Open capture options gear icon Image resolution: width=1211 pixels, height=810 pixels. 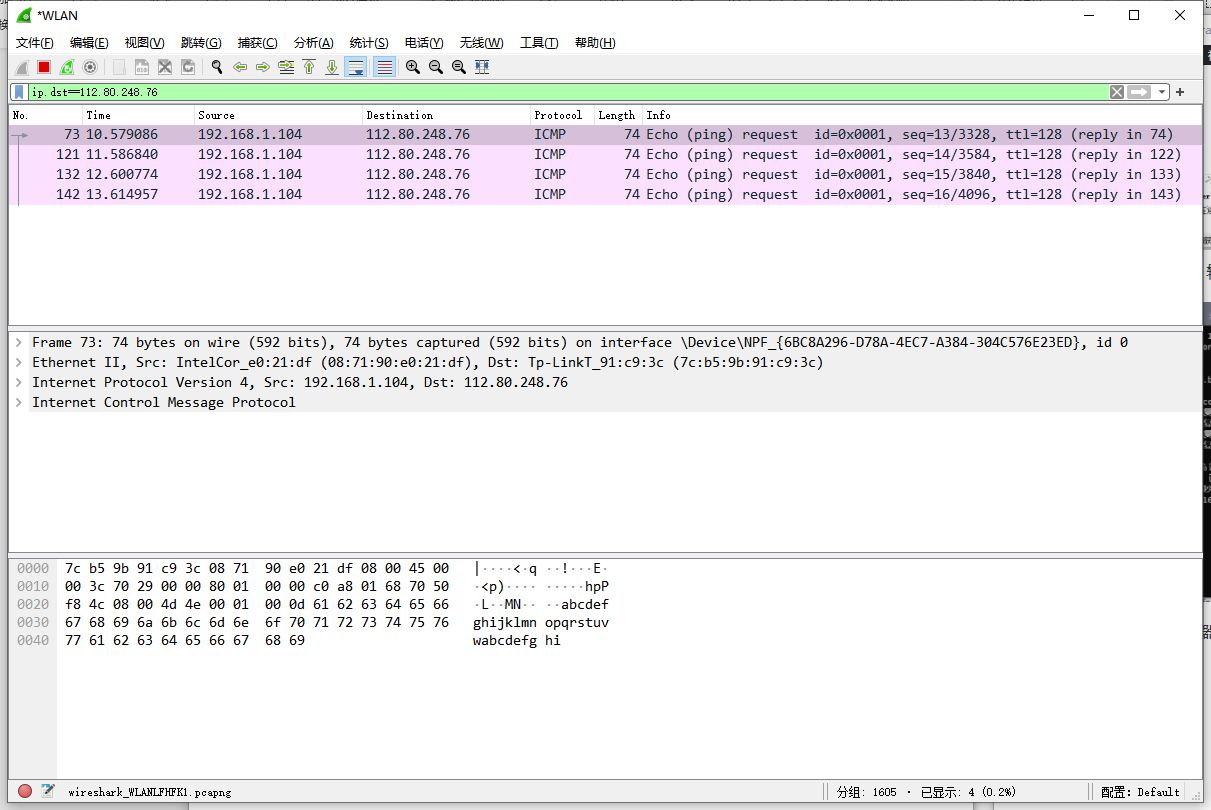click(90, 67)
